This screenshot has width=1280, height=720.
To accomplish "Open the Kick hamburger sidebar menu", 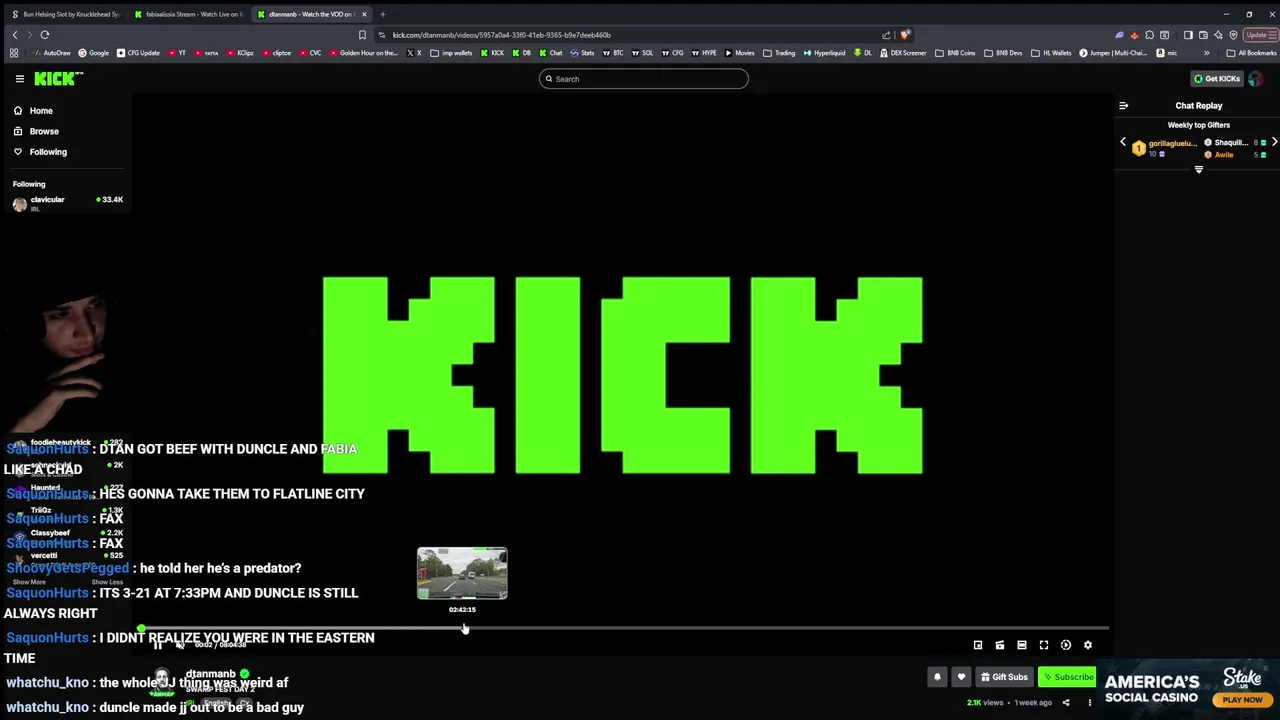I will pyautogui.click(x=19, y=79).
